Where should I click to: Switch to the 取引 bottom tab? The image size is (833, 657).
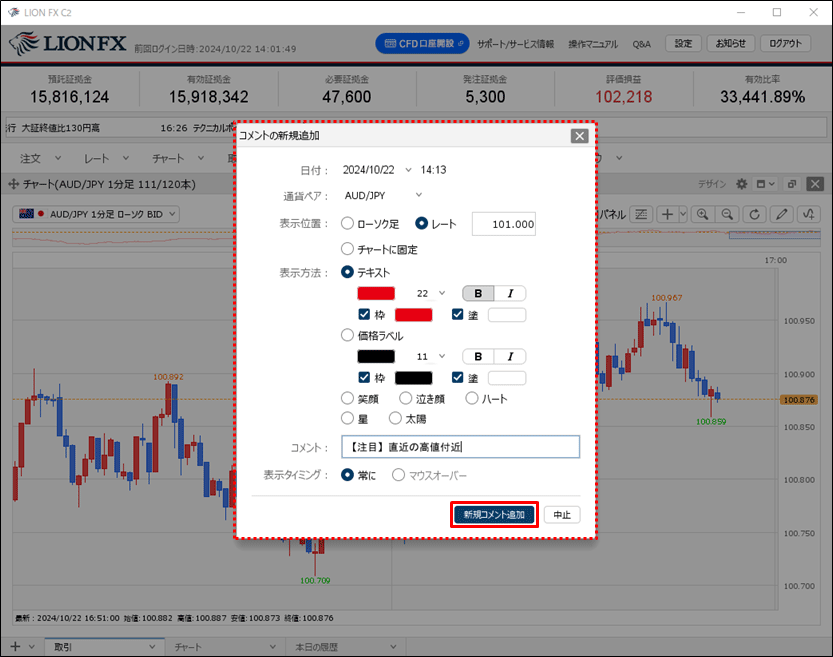click(x=104, y=646)
